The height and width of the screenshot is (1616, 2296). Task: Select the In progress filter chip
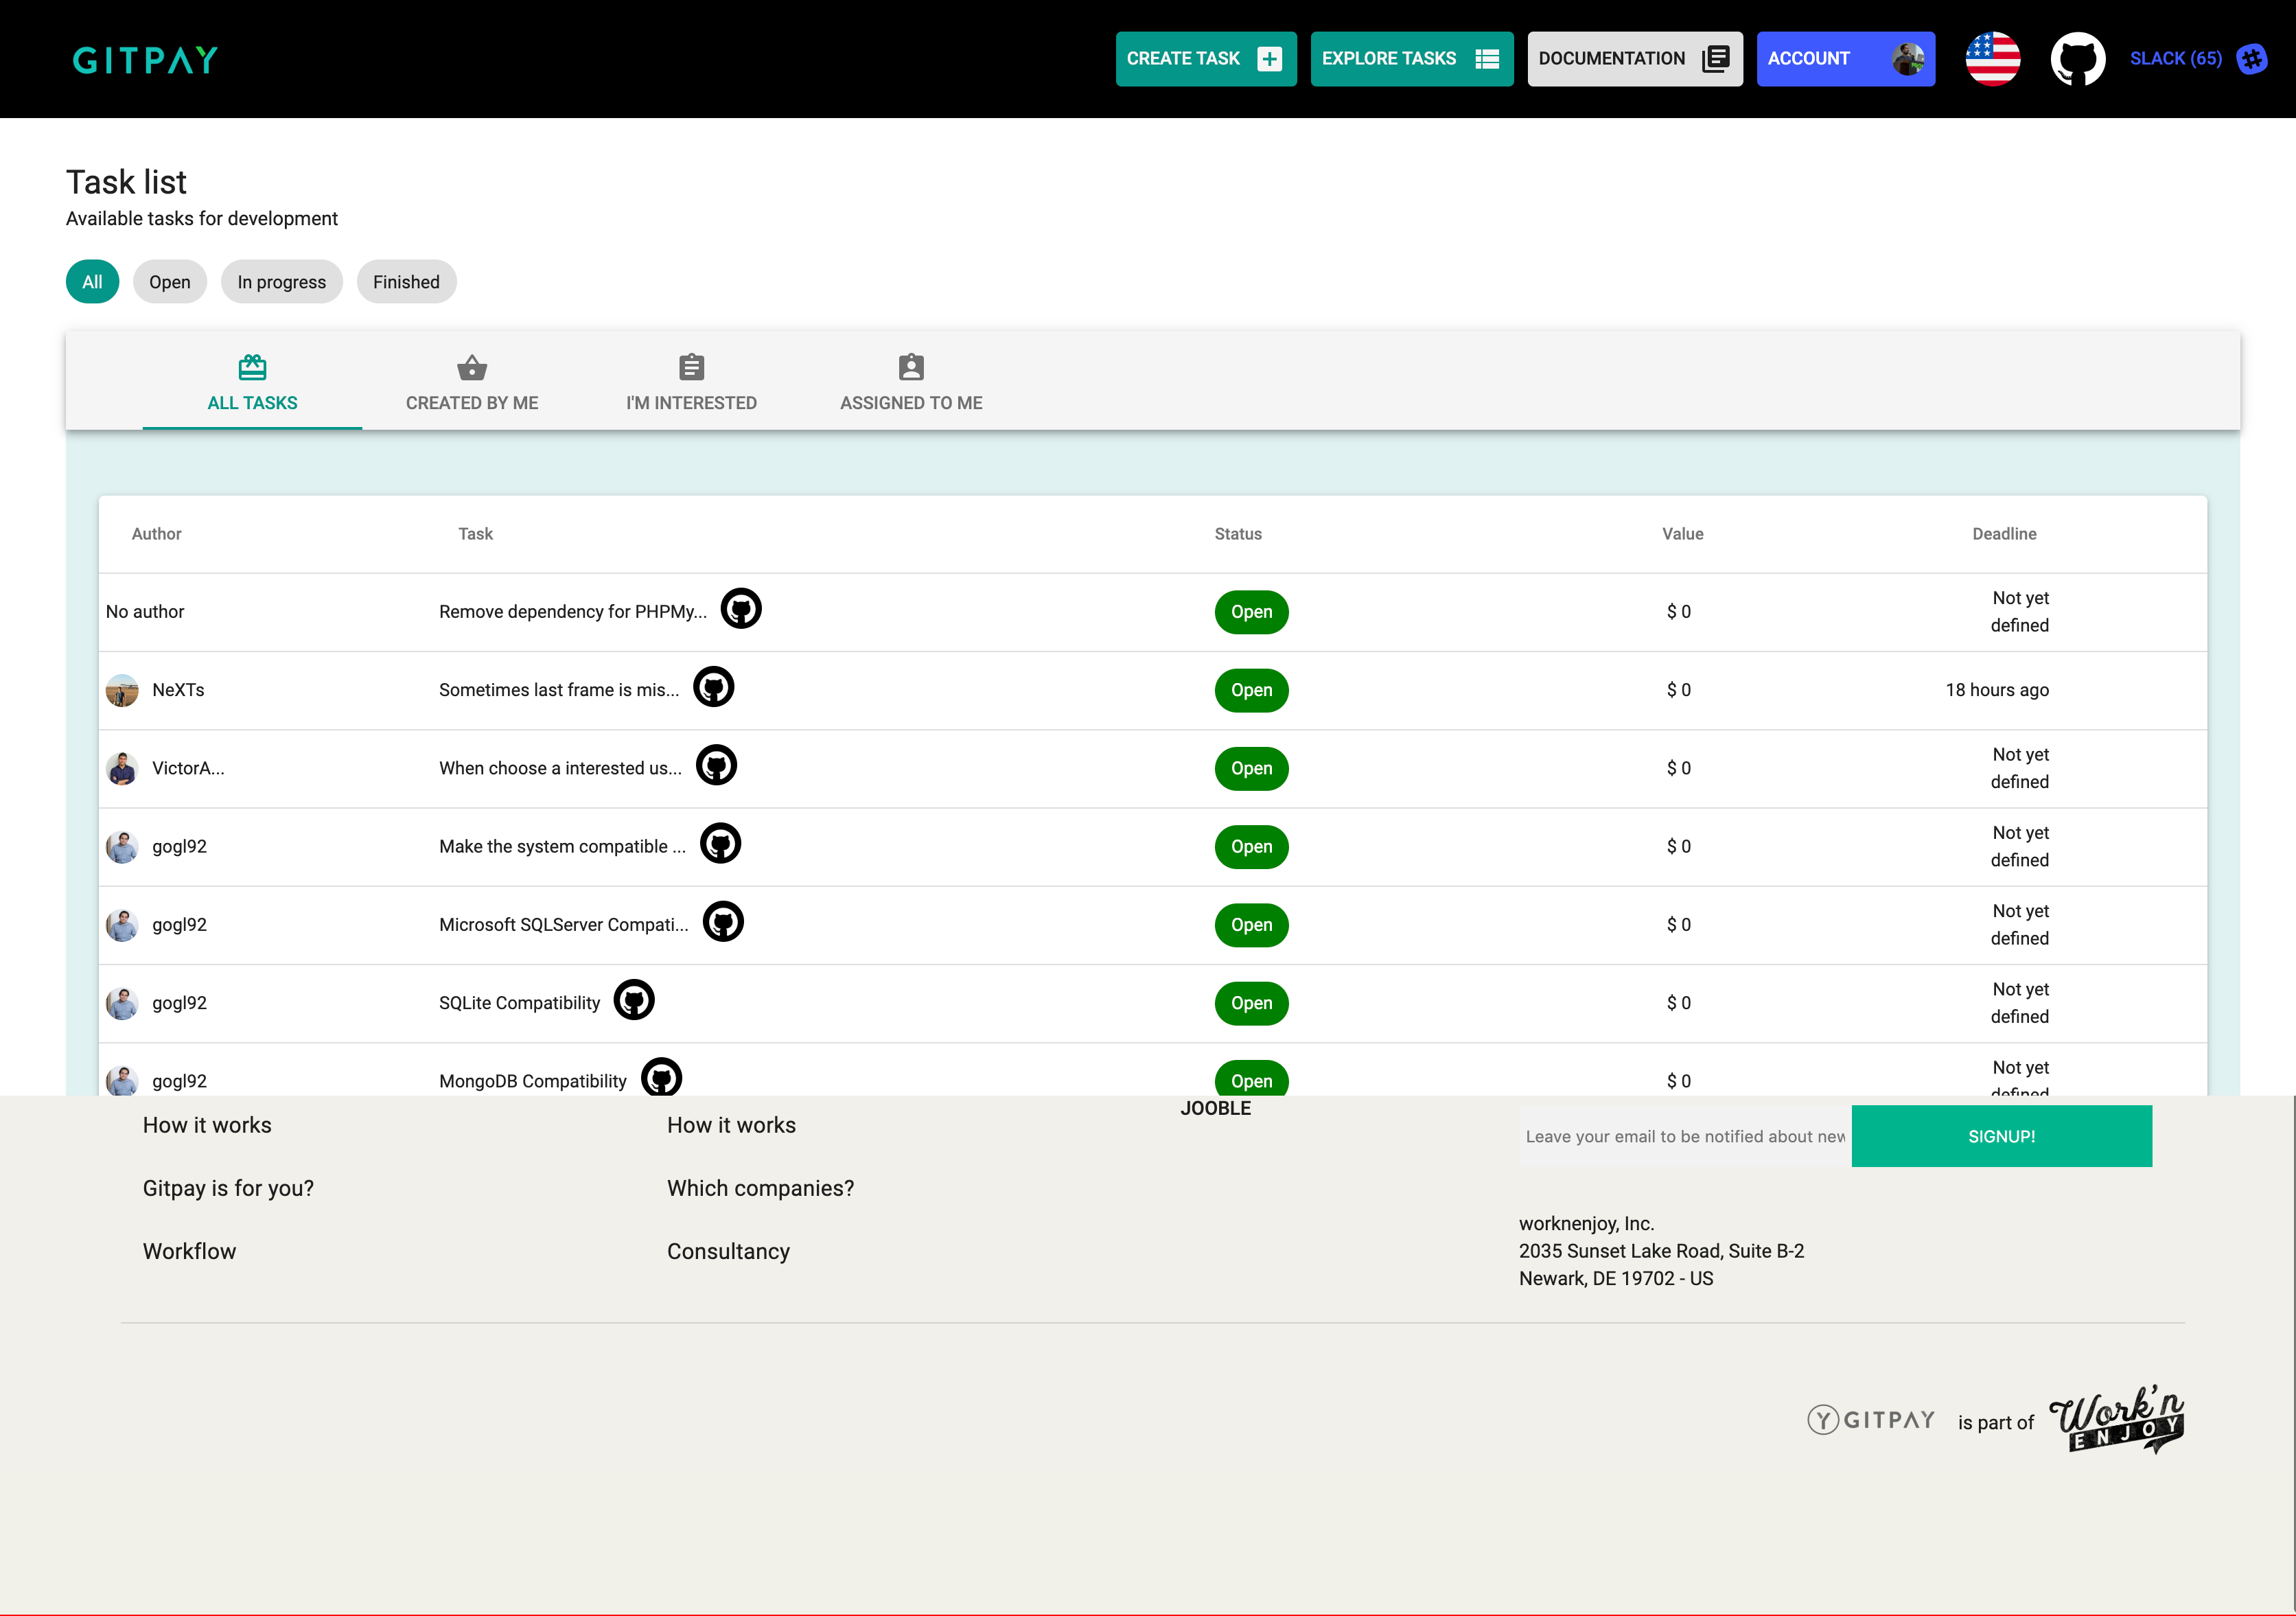click(281, 282)
